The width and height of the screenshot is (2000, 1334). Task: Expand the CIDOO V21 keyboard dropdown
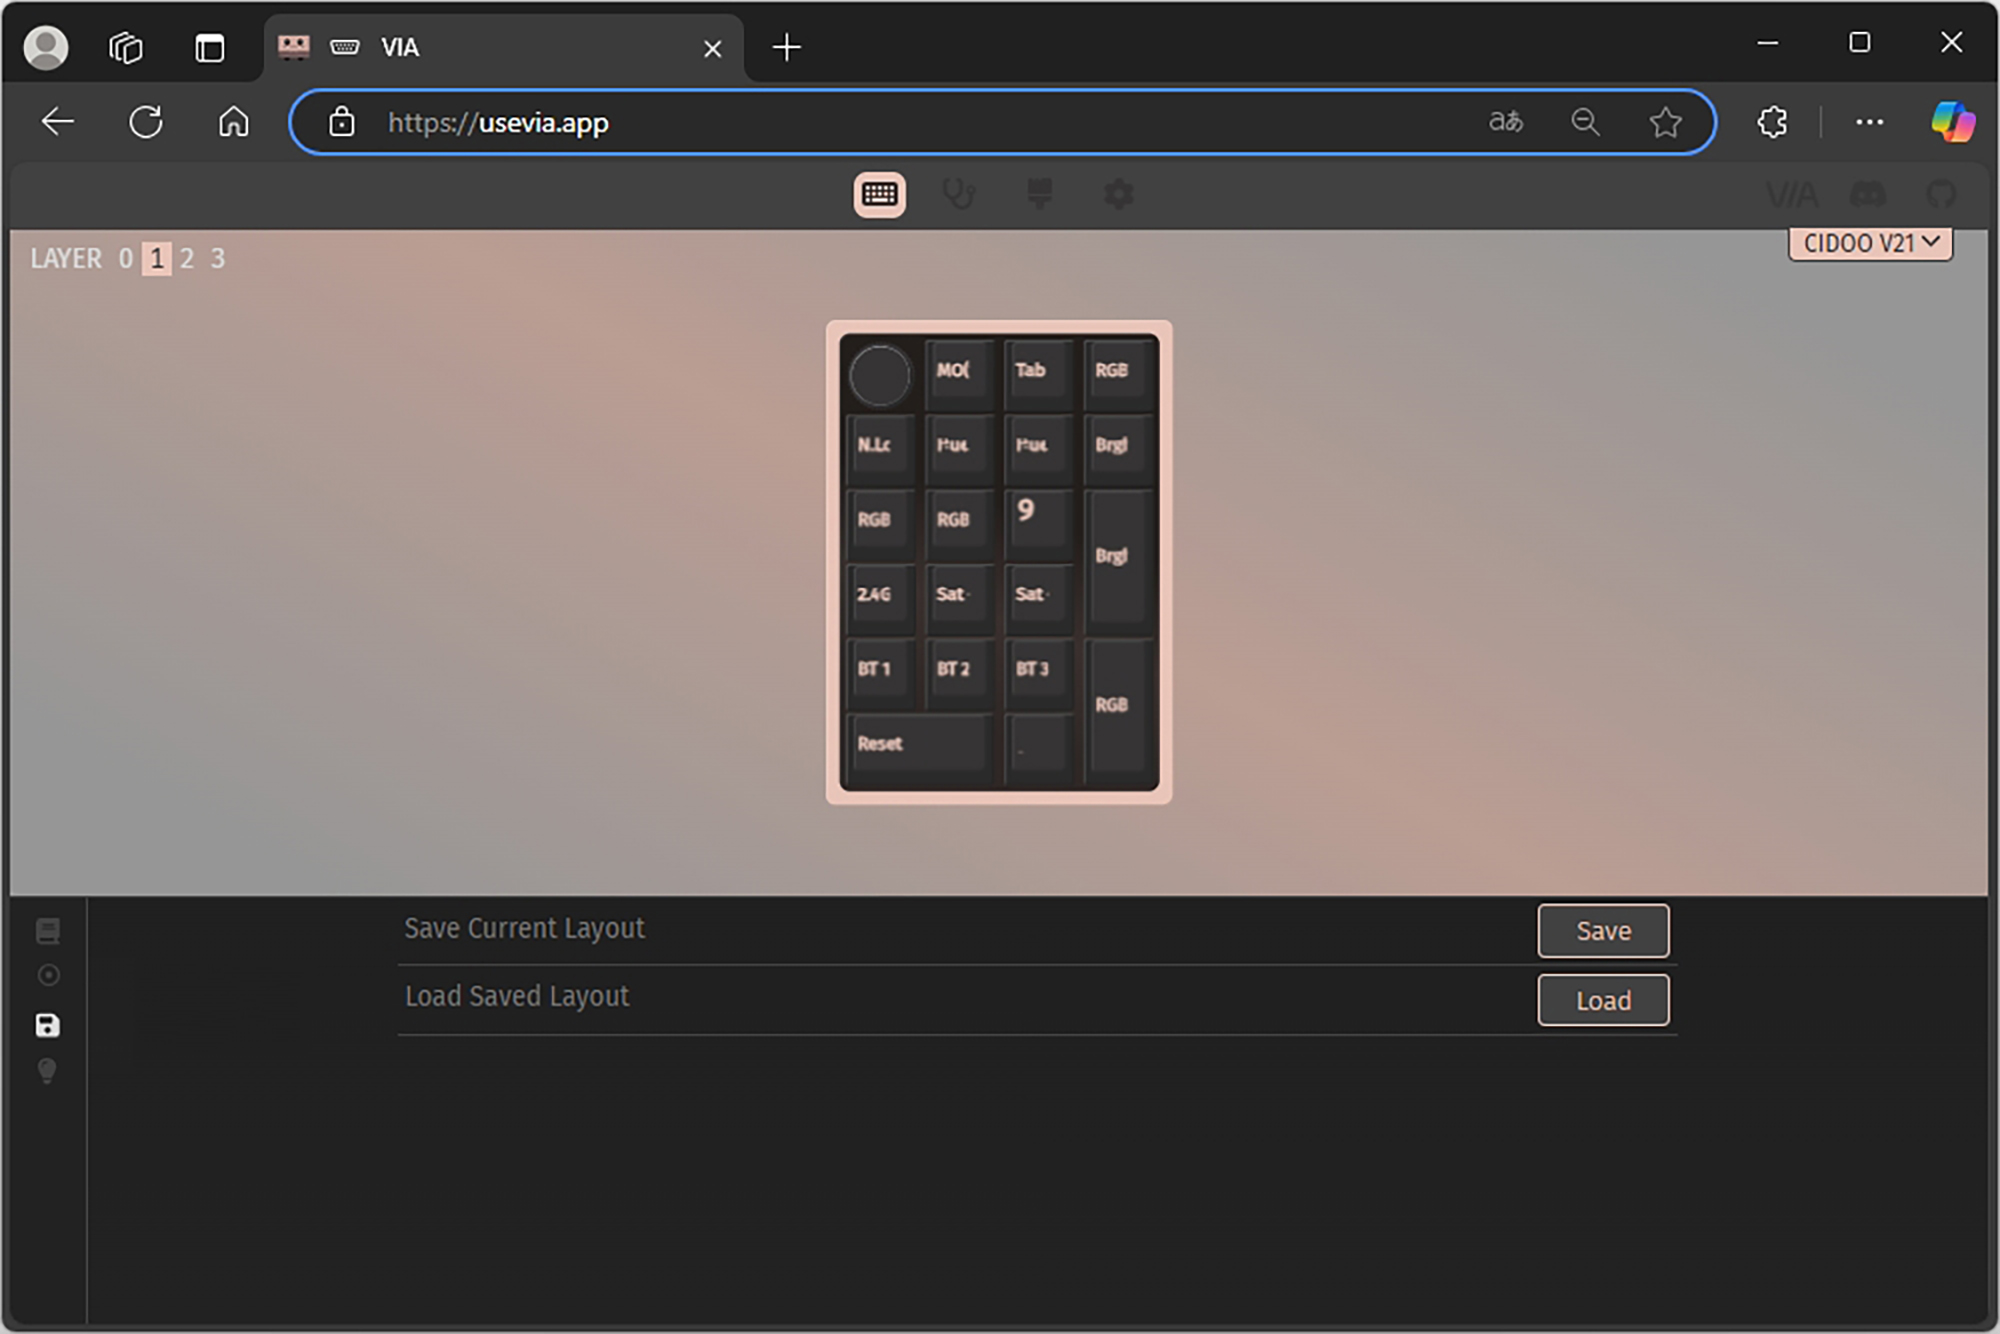click(x=1870, y=243)
